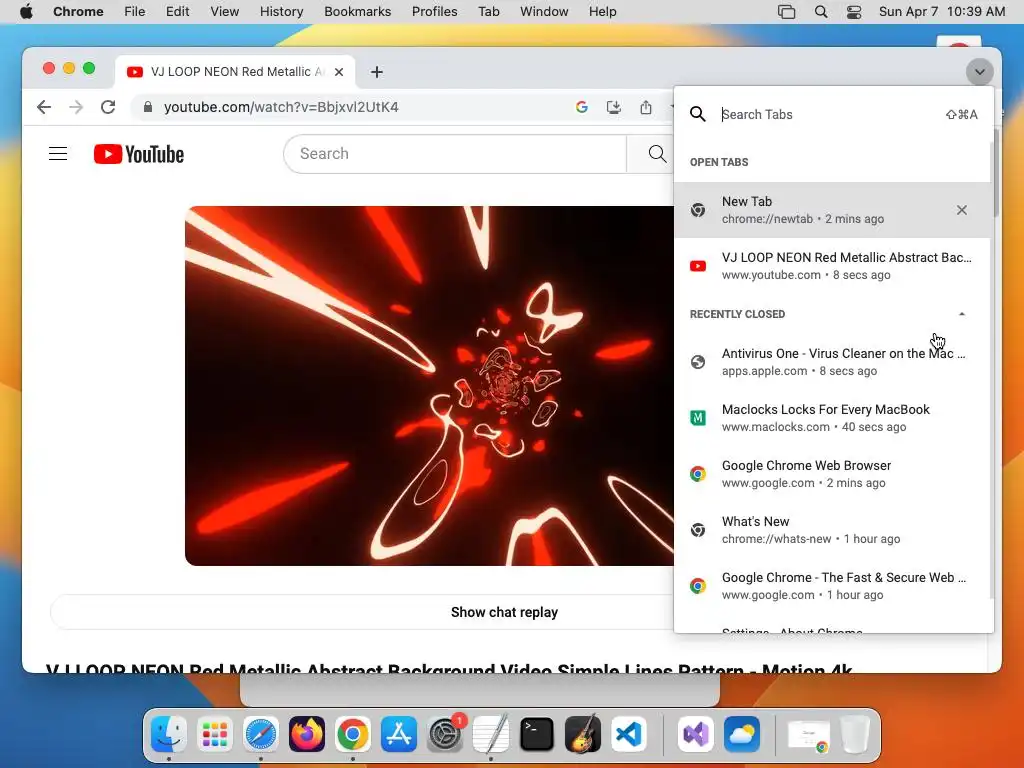
Task: Open System Settings from the Dock
Action: click(445, 734)
